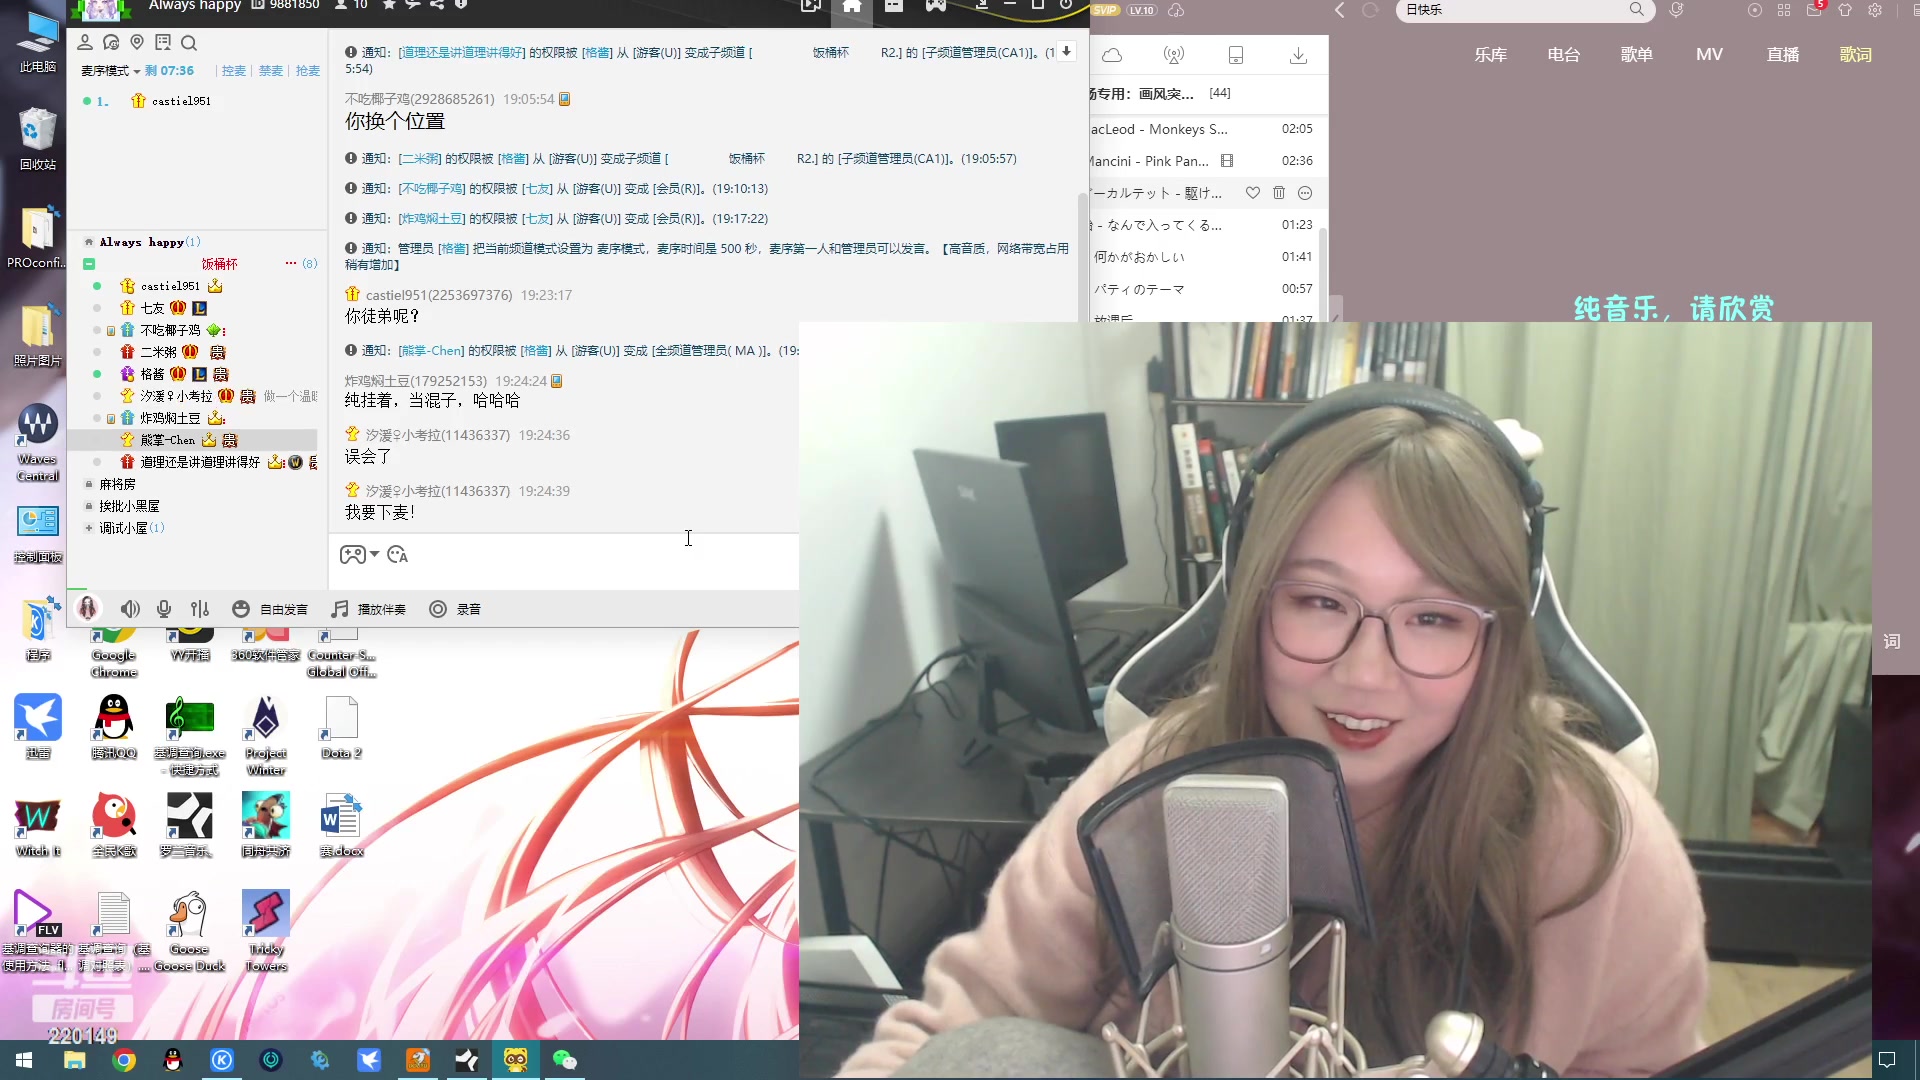Open the downloads icon in player sidebar

pos(1298,56)
